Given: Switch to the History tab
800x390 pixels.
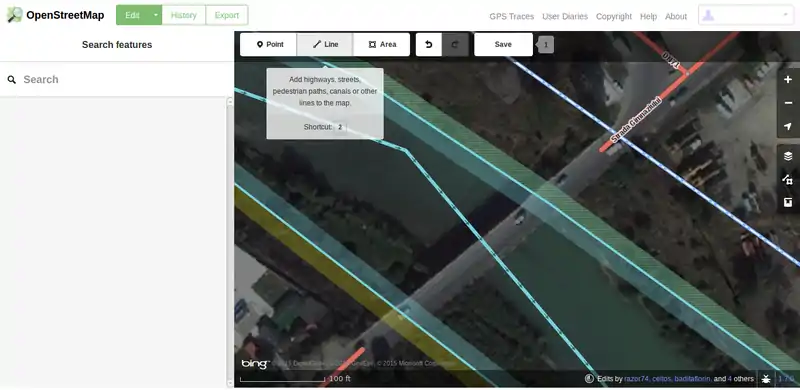Looking at the screenshot, I should coord(184,15).
